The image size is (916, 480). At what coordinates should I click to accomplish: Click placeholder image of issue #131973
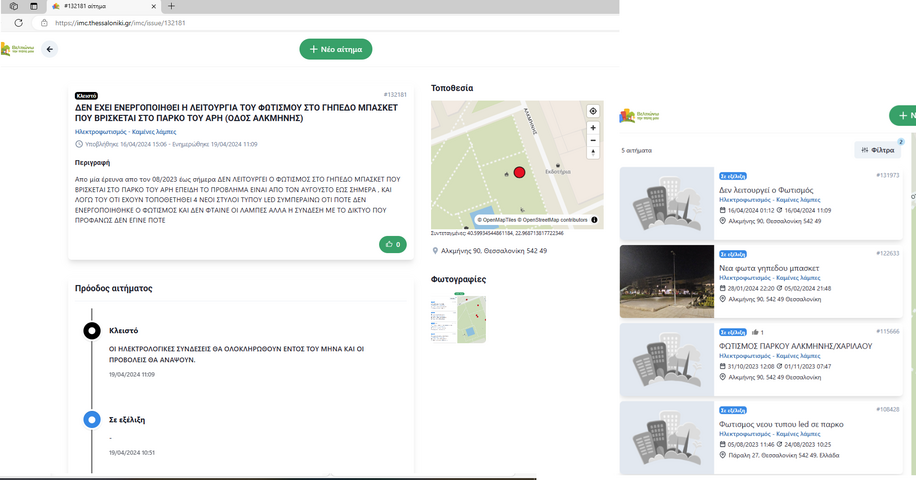[x=667, y=204]
